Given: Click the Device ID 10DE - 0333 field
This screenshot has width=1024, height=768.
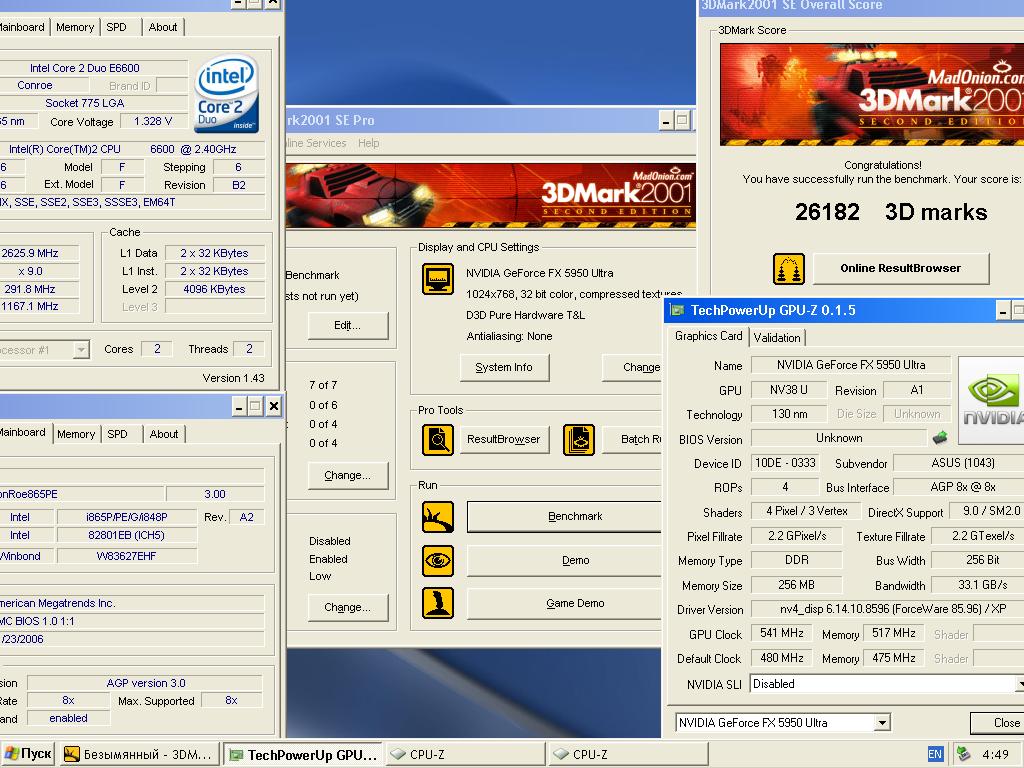Looking at the screenshot, I should [785, 463].
